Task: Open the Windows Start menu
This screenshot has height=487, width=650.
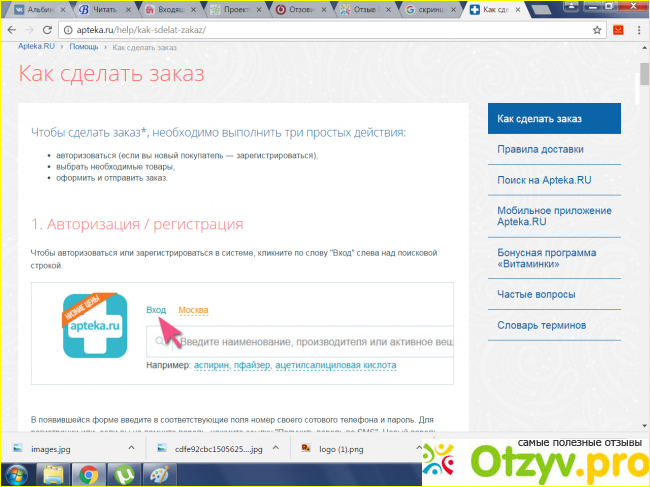Action: tap(17, 474)
